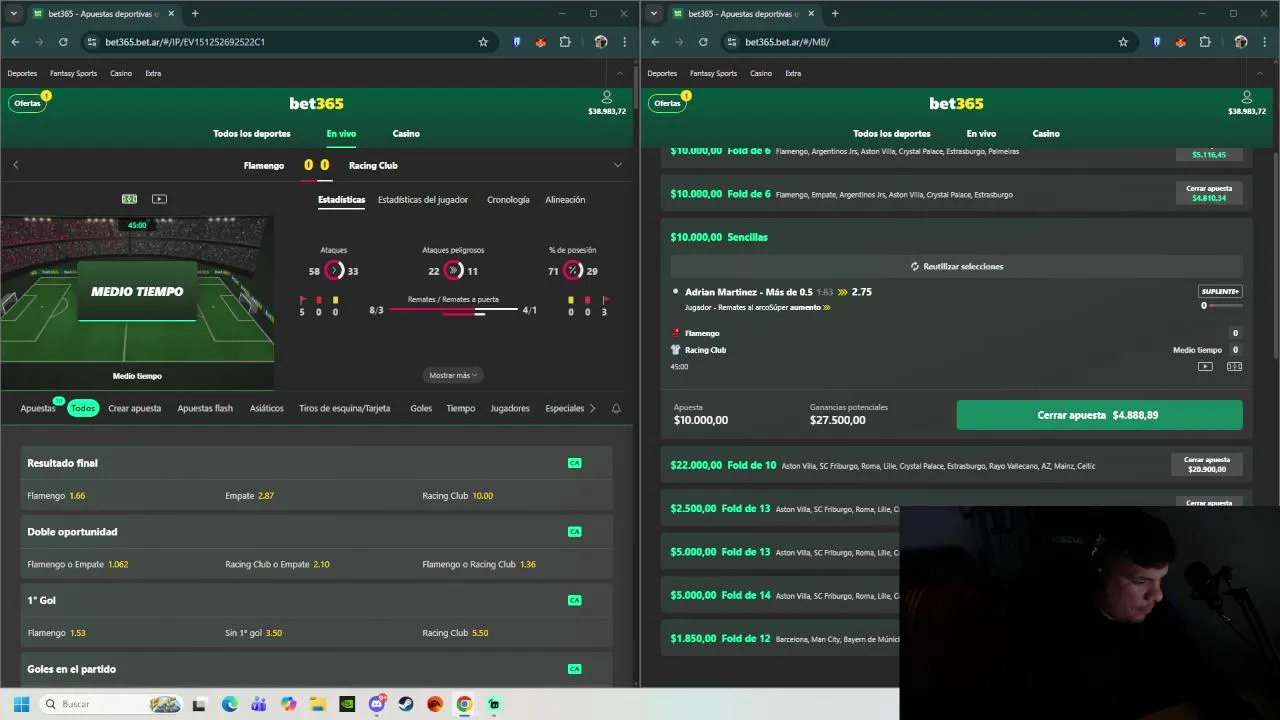
Task: Open the Cronología tab
Action: 508,199
